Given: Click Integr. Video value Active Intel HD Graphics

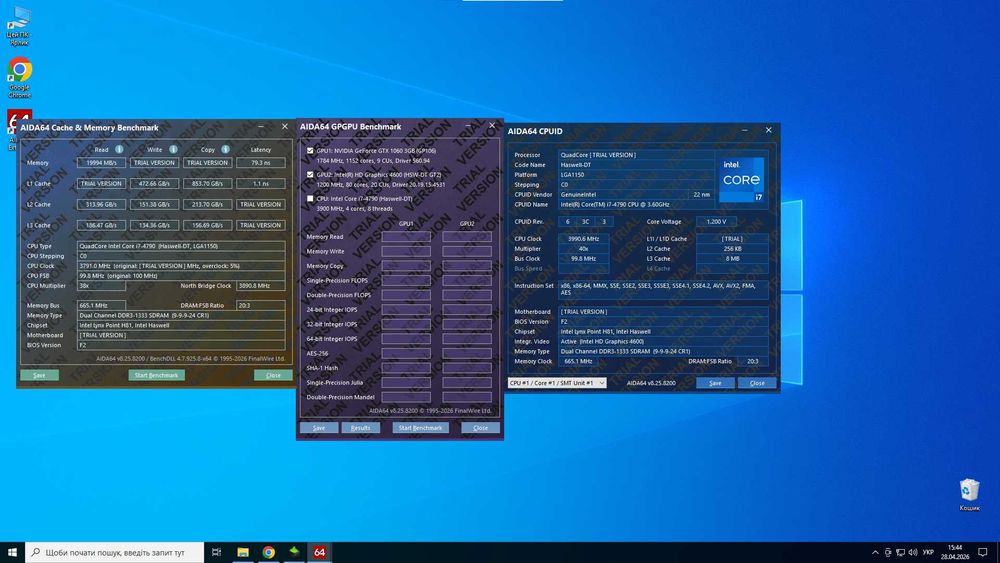Looking at the screenshot, I should tap(663, 342).
